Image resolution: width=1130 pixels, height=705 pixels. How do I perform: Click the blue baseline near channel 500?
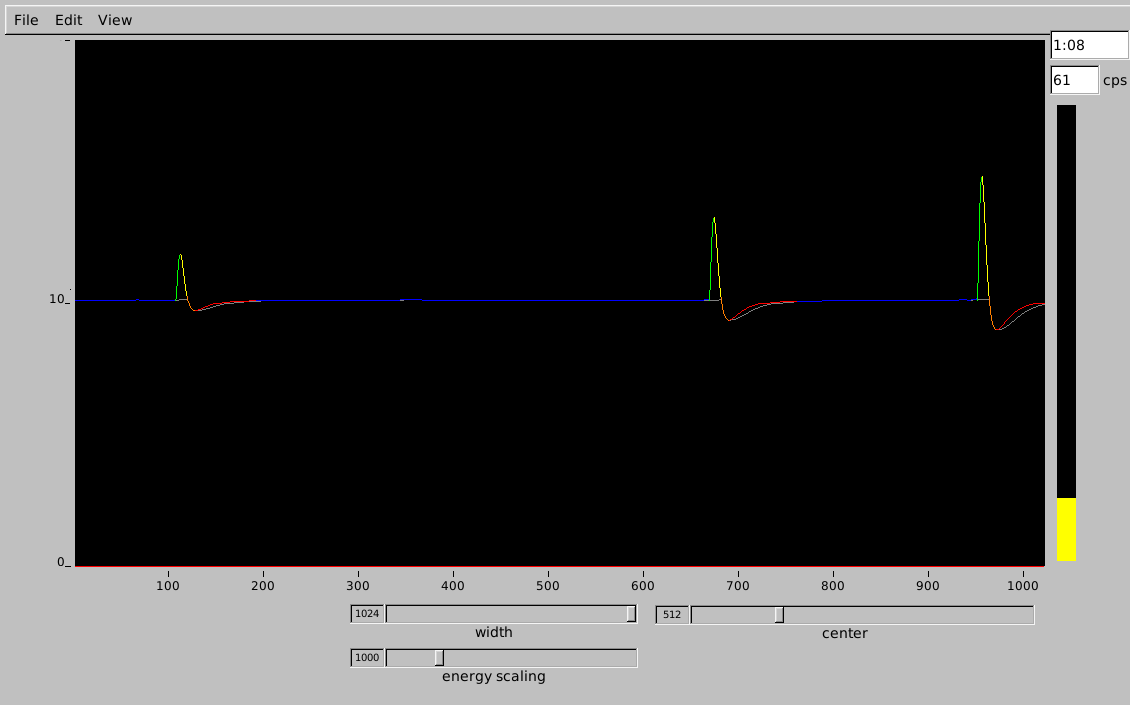[548, 300]
